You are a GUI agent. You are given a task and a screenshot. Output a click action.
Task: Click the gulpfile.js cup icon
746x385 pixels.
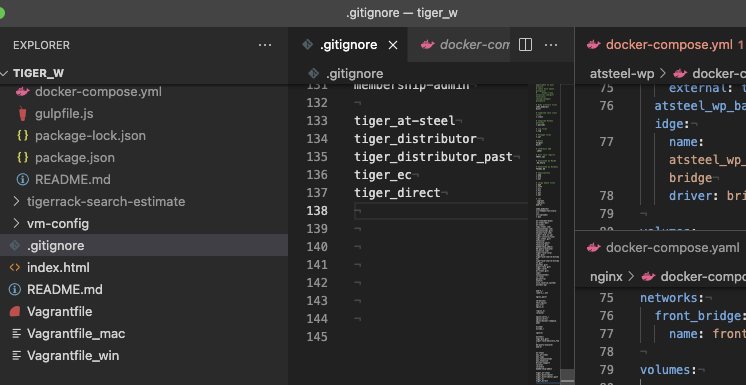pos(22,114)
